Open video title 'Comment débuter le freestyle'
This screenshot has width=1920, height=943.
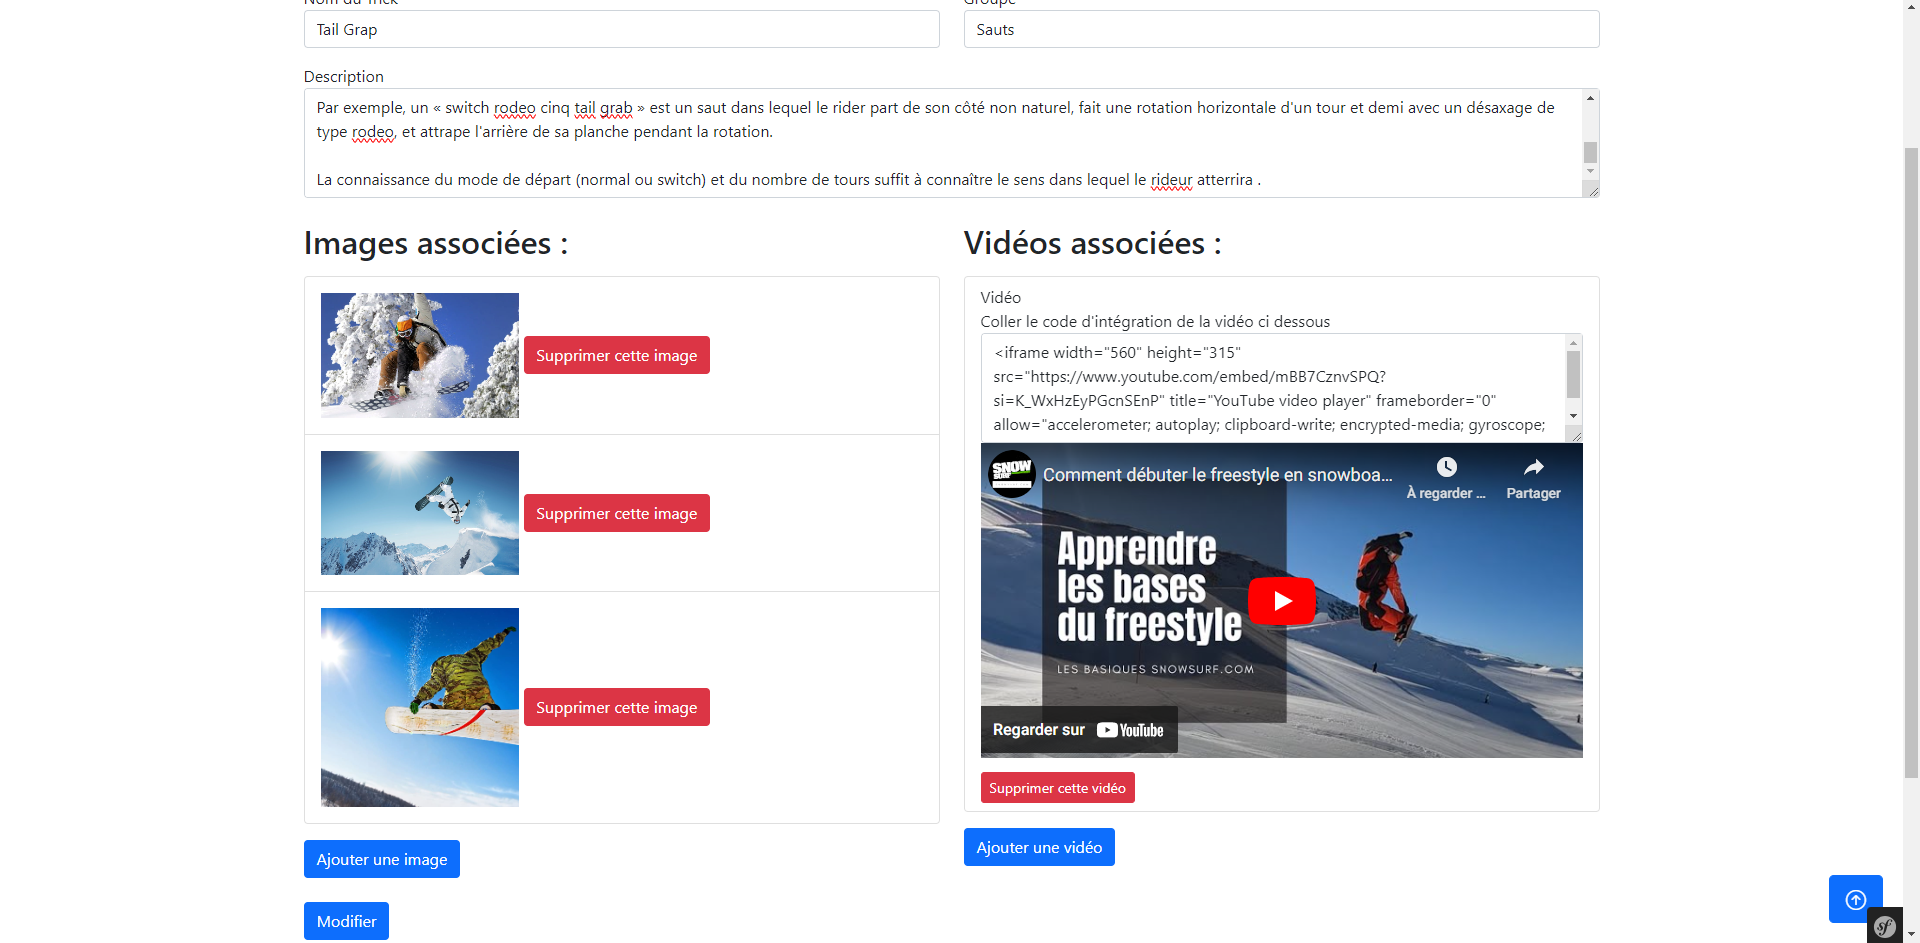coord(1217,475)
